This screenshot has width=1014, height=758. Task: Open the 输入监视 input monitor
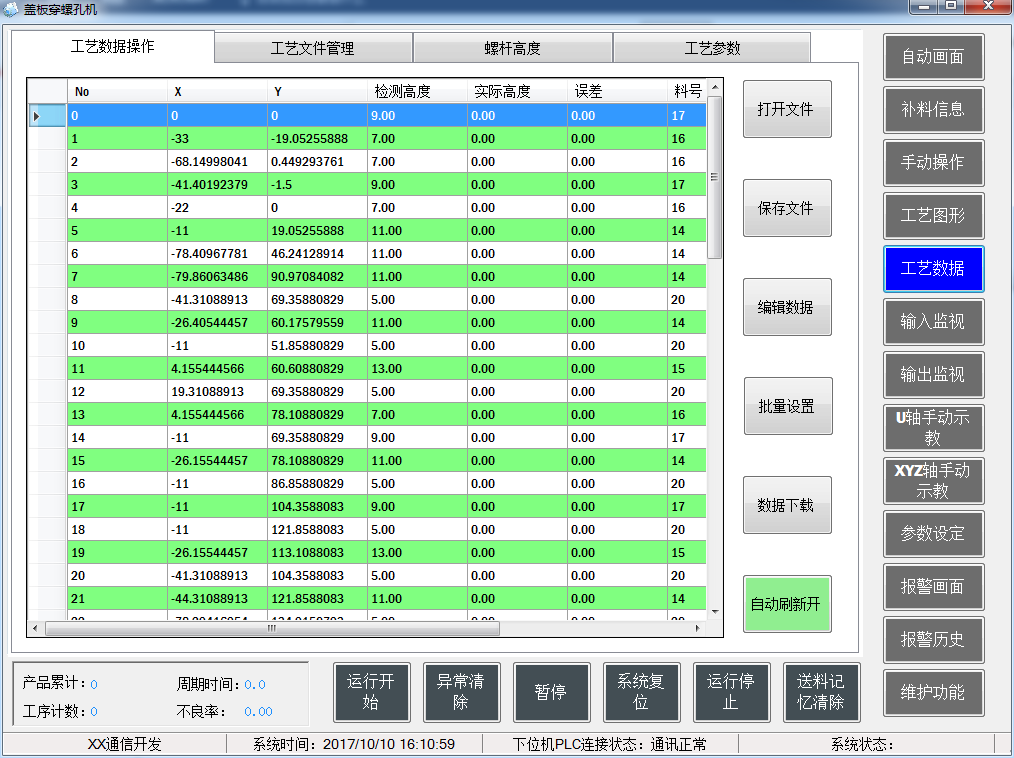pyautogui.click(x=932, y=322)
